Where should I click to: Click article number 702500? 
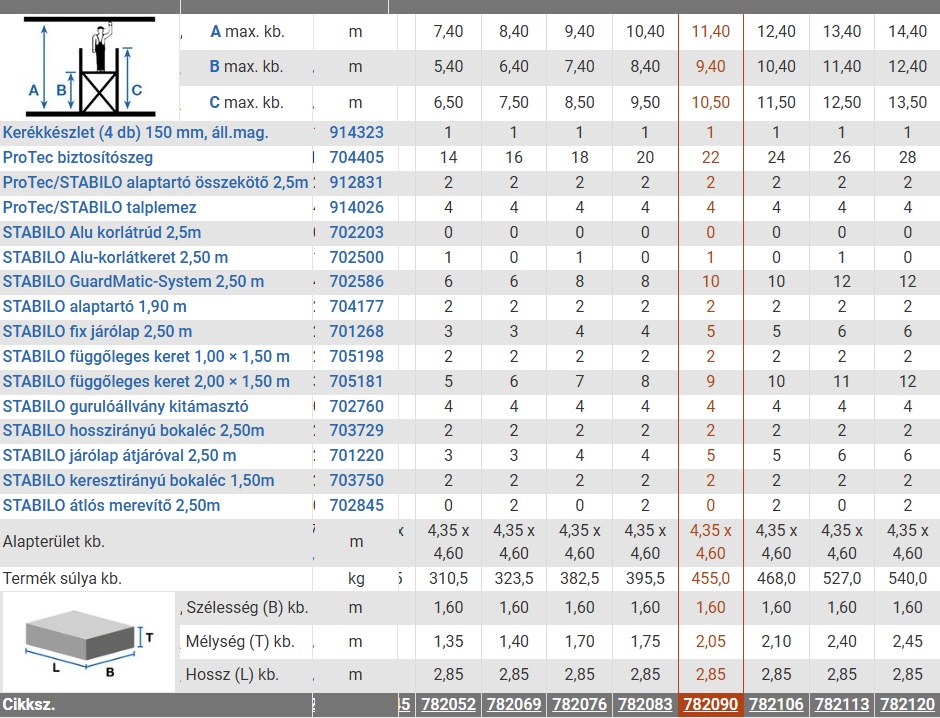point(357,258)
